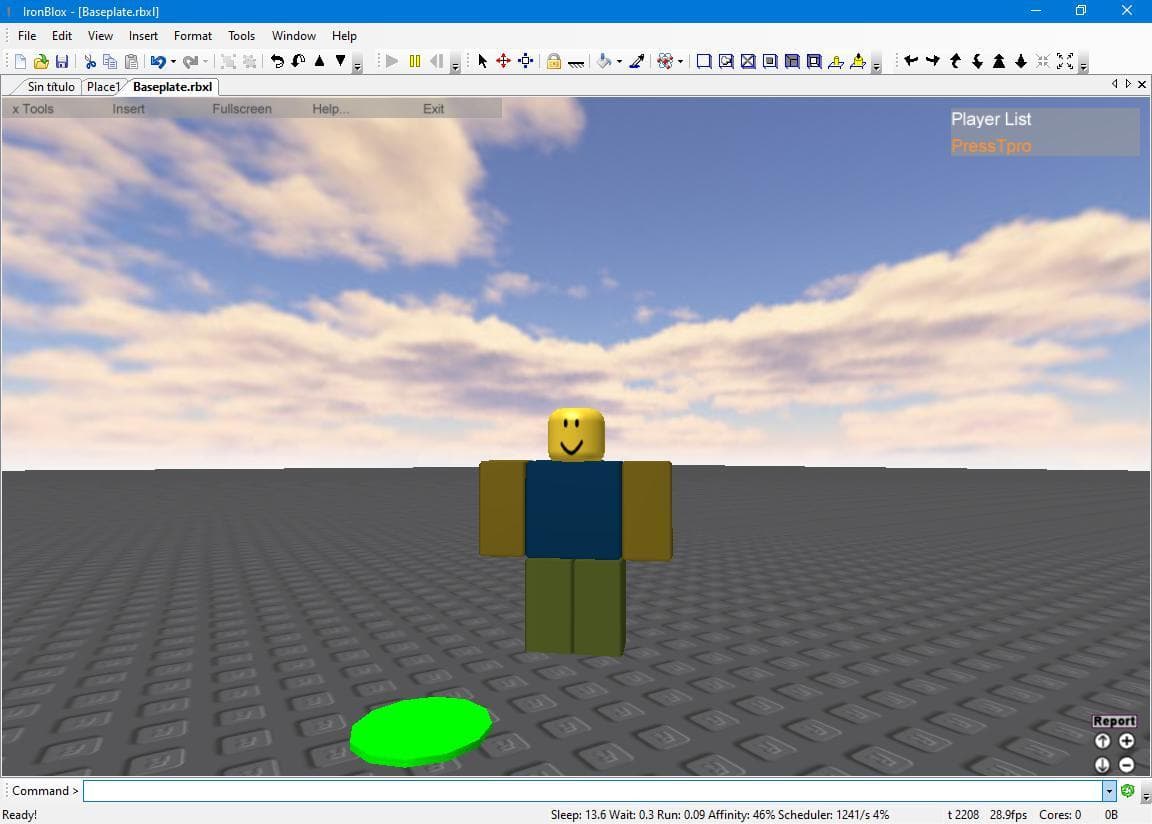
Task: Create a new file with New icon
Action: (x=21, y=62)
